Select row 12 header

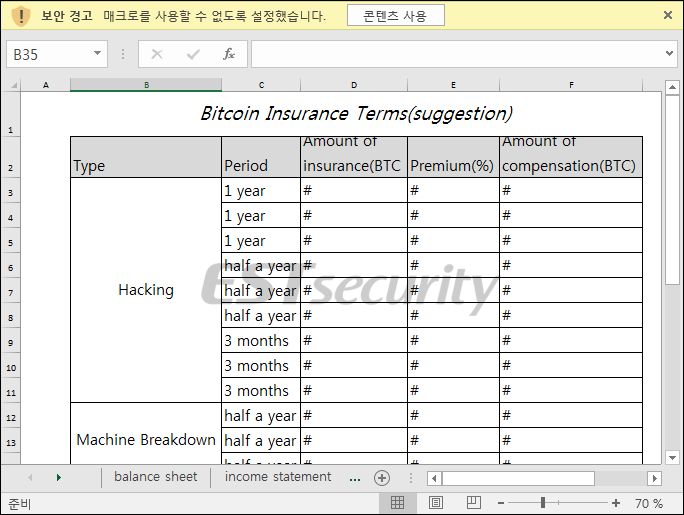10,415
